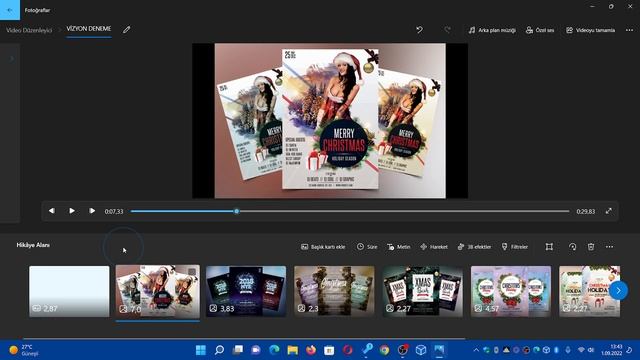Open the Filtreler filters tool
Viewport: 640px width, 360px height.
coord(514,247)
